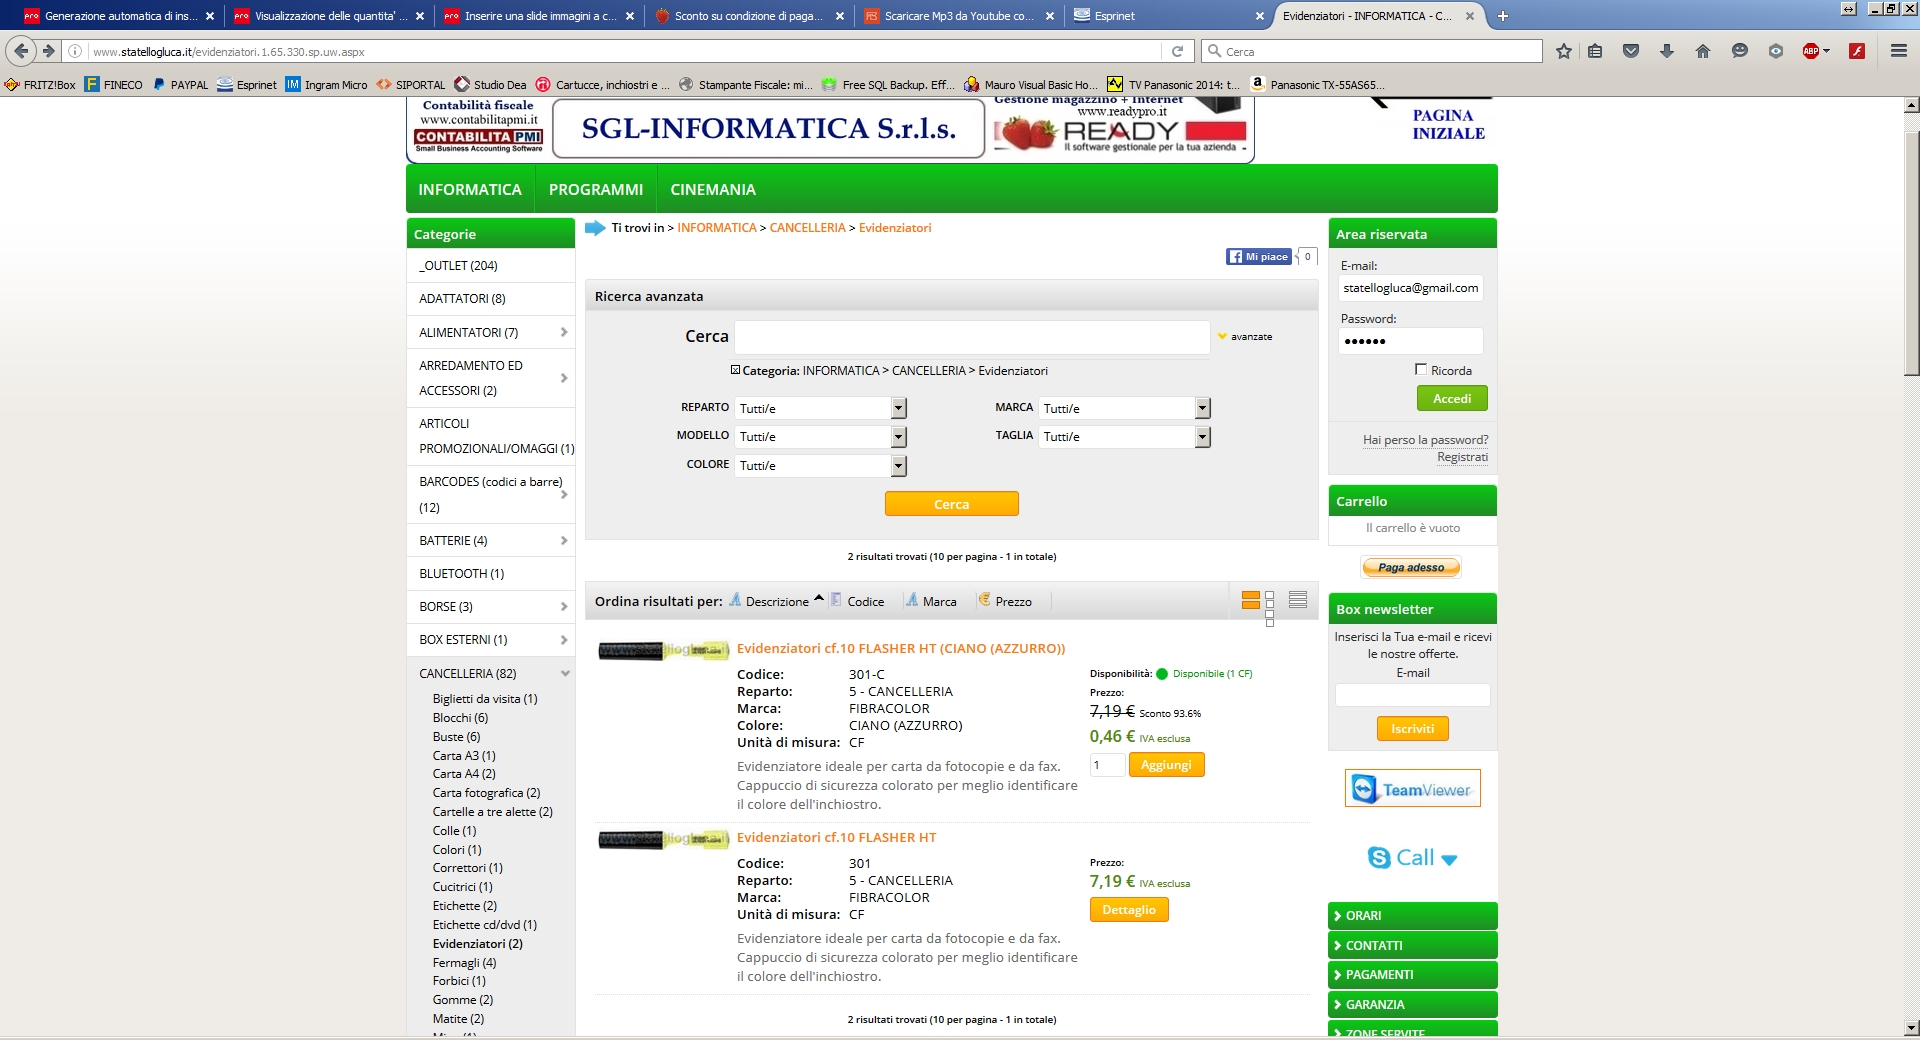Go back with the back arrow
This screenshot has width=1920, height=1040.
click(x=21, y=51)
